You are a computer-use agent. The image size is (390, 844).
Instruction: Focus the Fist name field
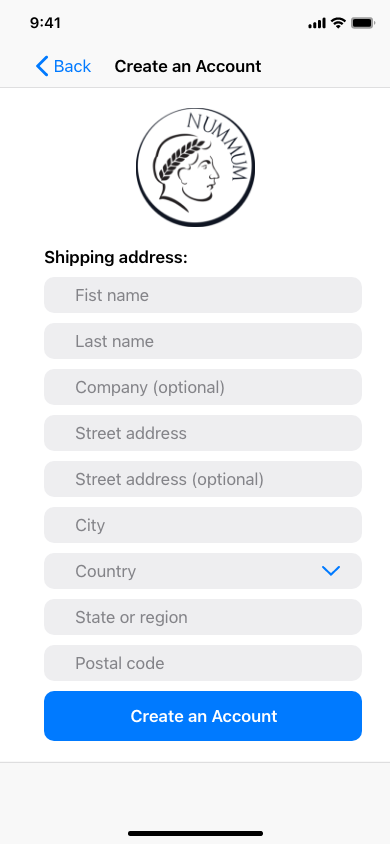[203, 295]
